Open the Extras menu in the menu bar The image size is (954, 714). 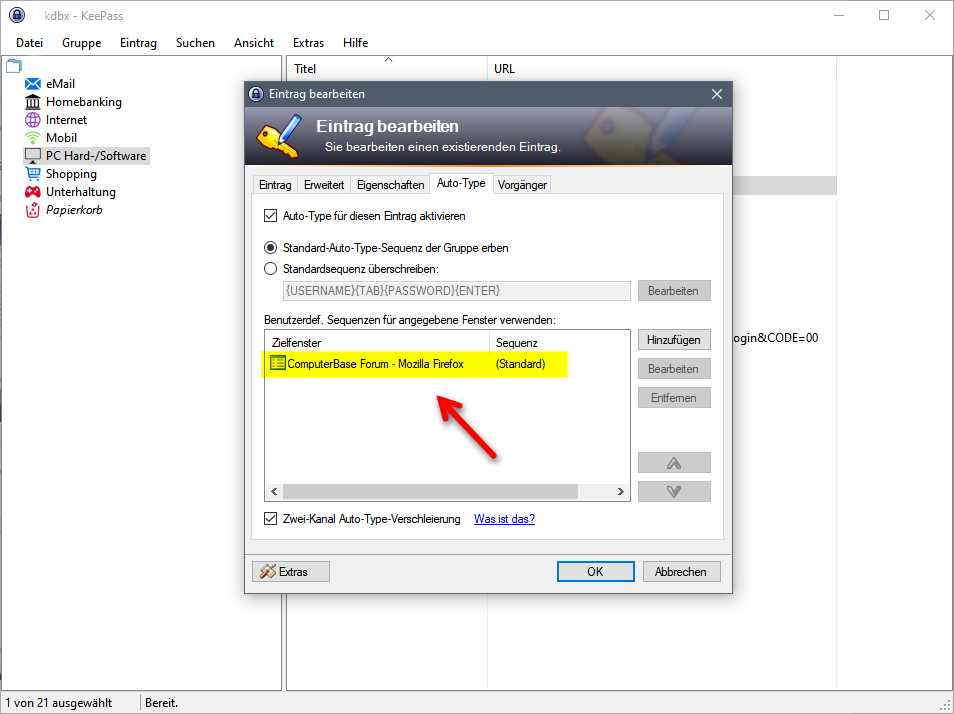coord(308,43)
